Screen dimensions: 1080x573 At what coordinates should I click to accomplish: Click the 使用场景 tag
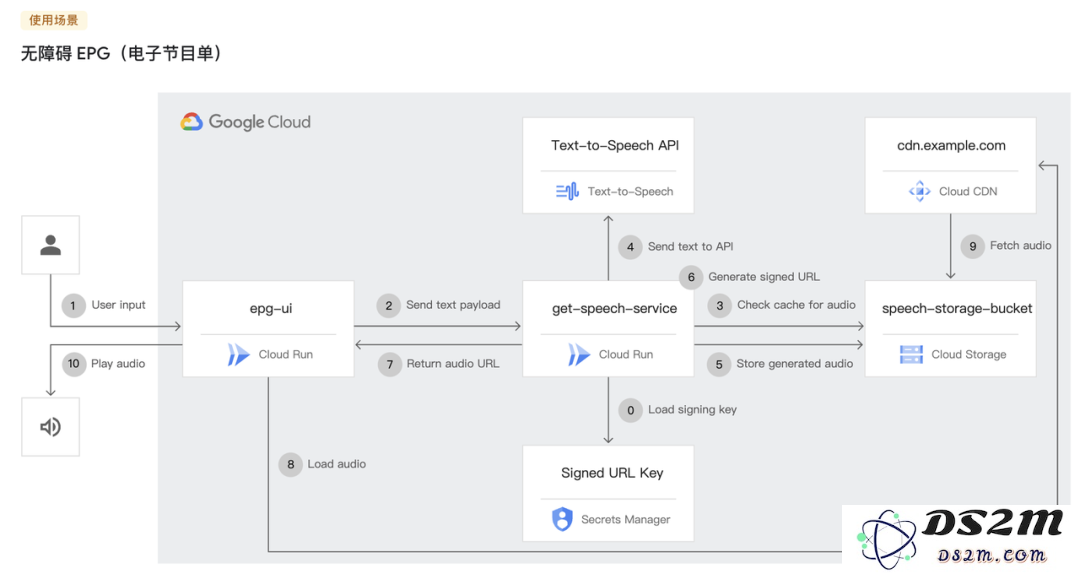click(x=54, y=20)
